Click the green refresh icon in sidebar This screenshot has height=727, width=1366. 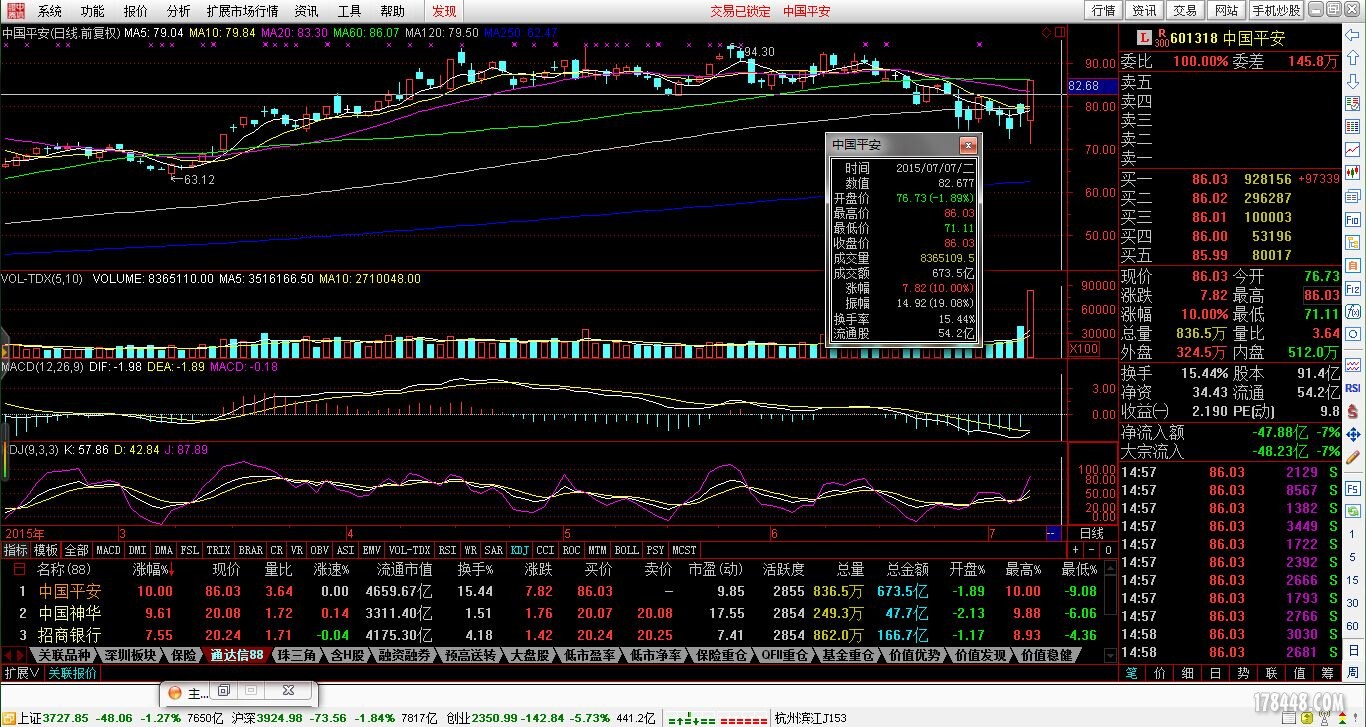(x=1351, y=511)
